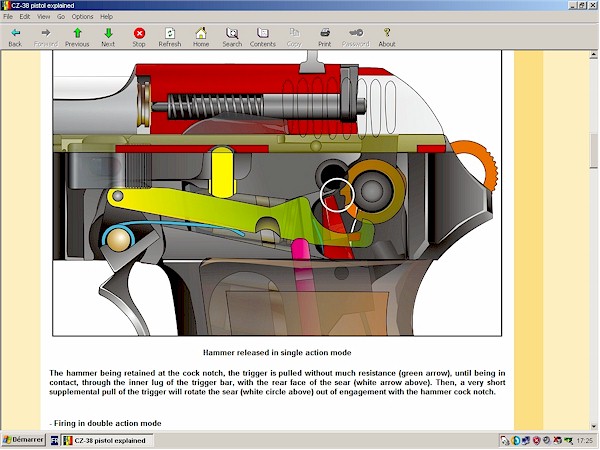Go back with the Back arrow
600x450 pixels.
(15, 37)
